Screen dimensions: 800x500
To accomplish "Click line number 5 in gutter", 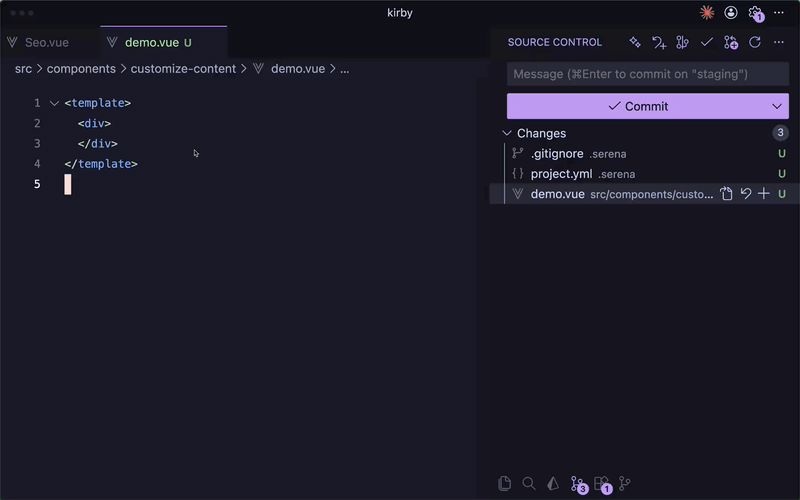I will (x=37, y=184).
